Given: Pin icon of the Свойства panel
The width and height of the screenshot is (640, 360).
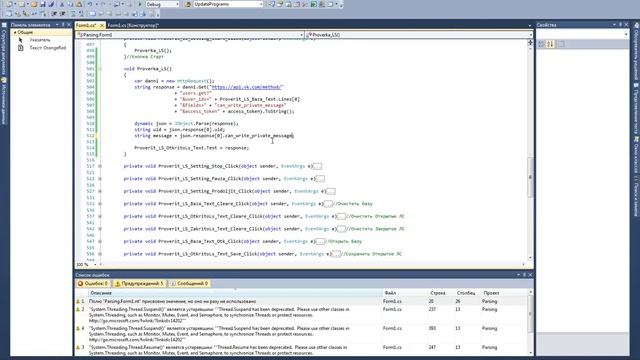Looking at the screenshot, I should pos(620,25).
